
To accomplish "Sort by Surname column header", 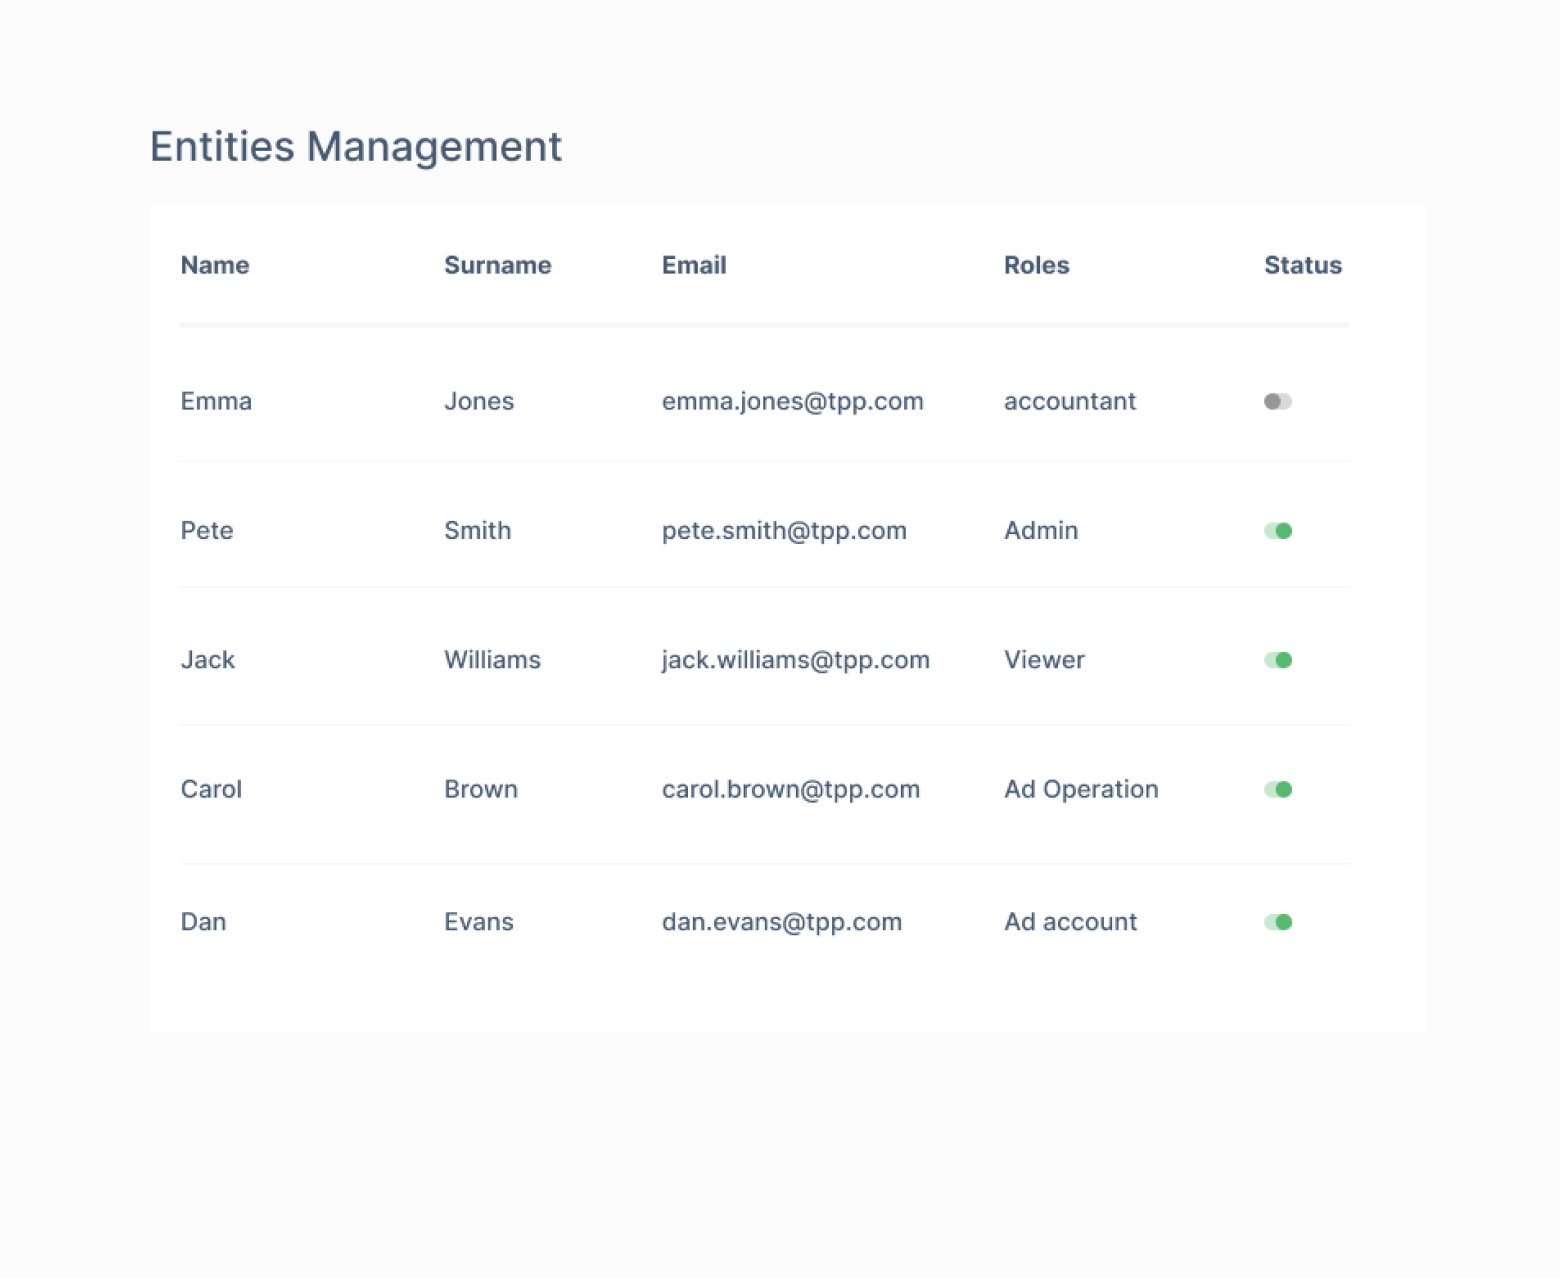I will 497,265.
